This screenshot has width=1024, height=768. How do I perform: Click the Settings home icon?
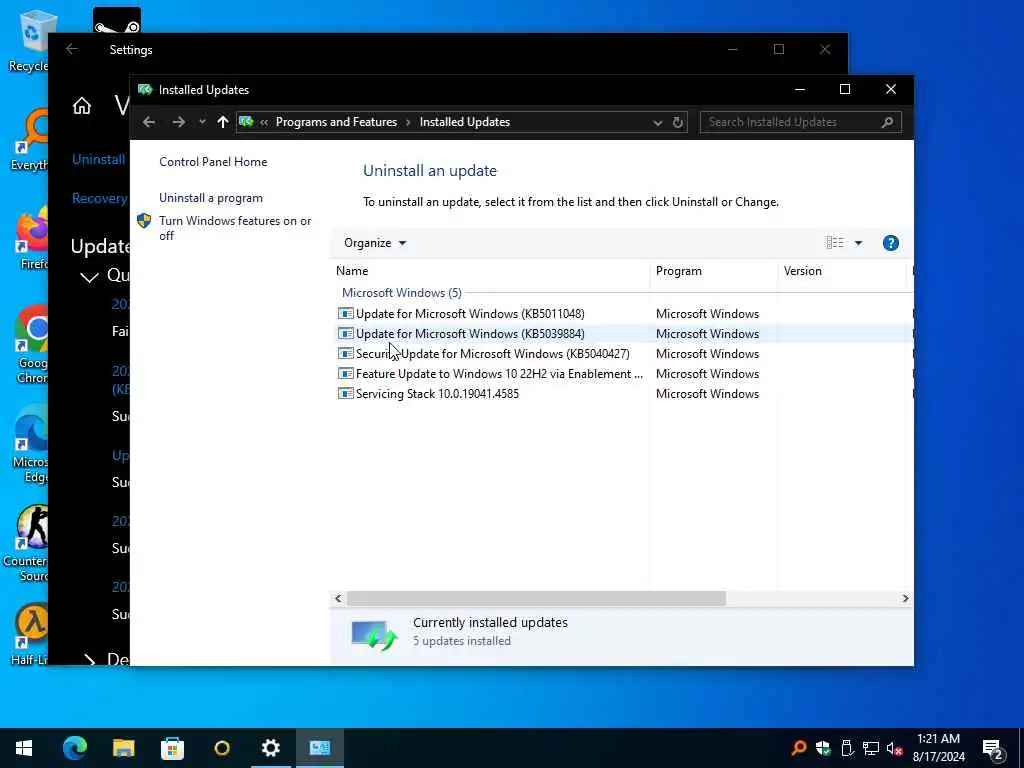click(x=82, y=106)
